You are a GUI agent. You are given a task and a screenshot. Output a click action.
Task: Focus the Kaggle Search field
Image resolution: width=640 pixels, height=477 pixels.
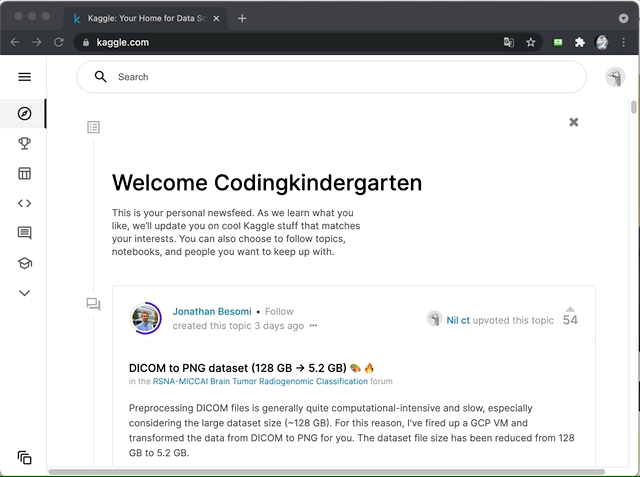(331, 77)
